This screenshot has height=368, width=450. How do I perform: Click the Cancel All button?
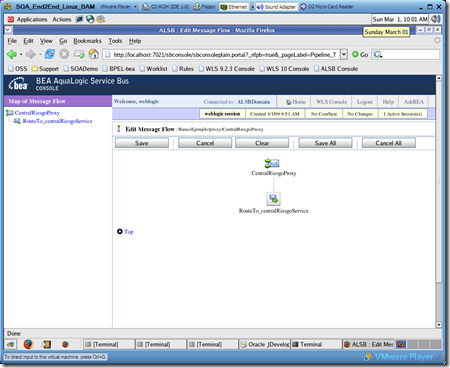point(389,143)
